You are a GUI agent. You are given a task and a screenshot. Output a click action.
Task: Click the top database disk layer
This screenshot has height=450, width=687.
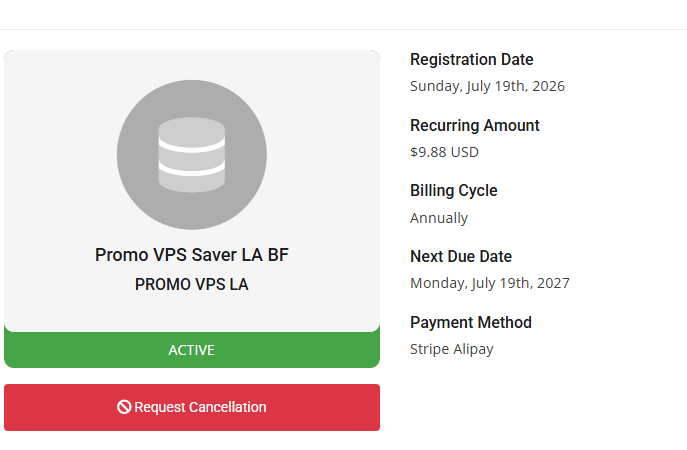[191, 132]
